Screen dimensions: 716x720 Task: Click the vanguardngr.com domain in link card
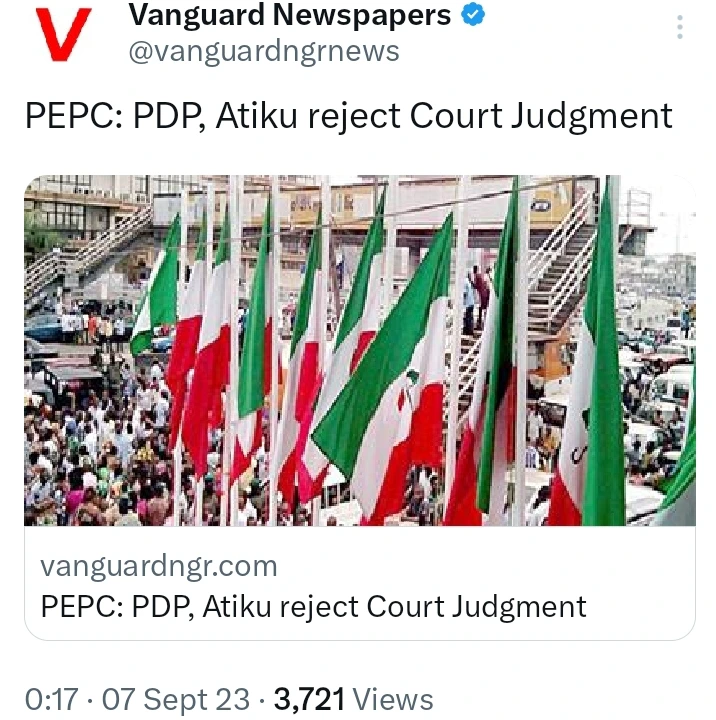pos(159,566)
